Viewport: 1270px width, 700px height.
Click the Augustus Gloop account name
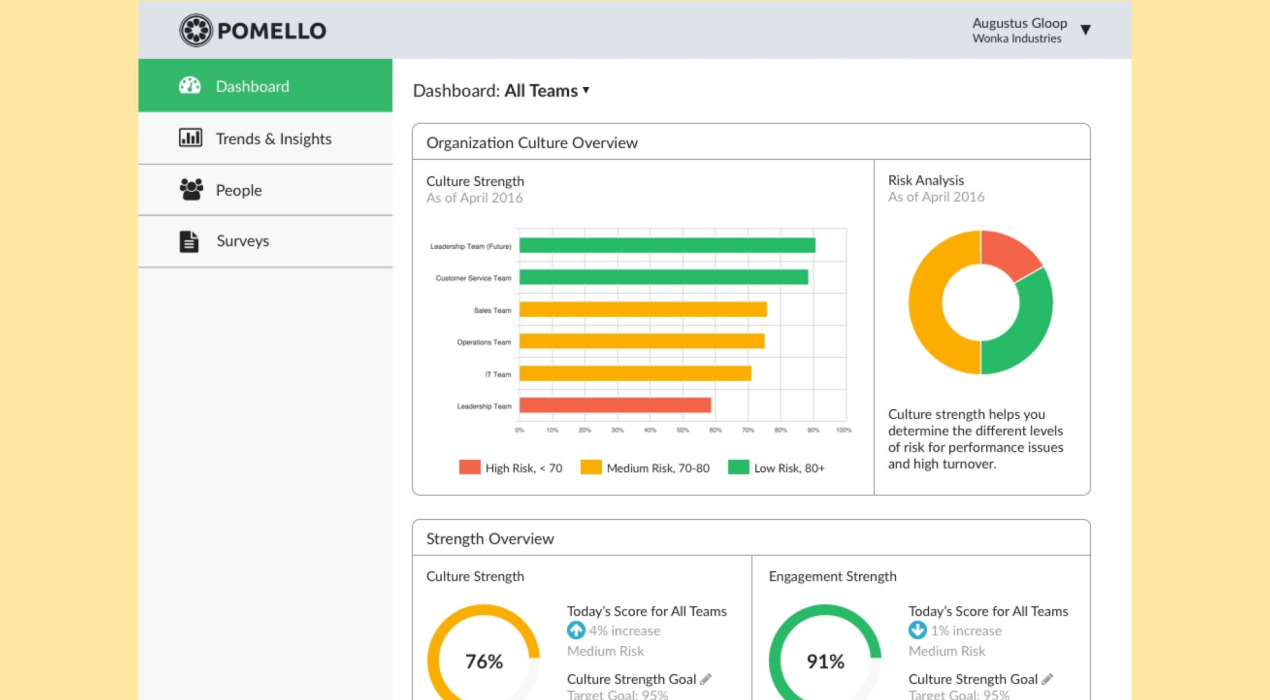(x=1019, y=23)
